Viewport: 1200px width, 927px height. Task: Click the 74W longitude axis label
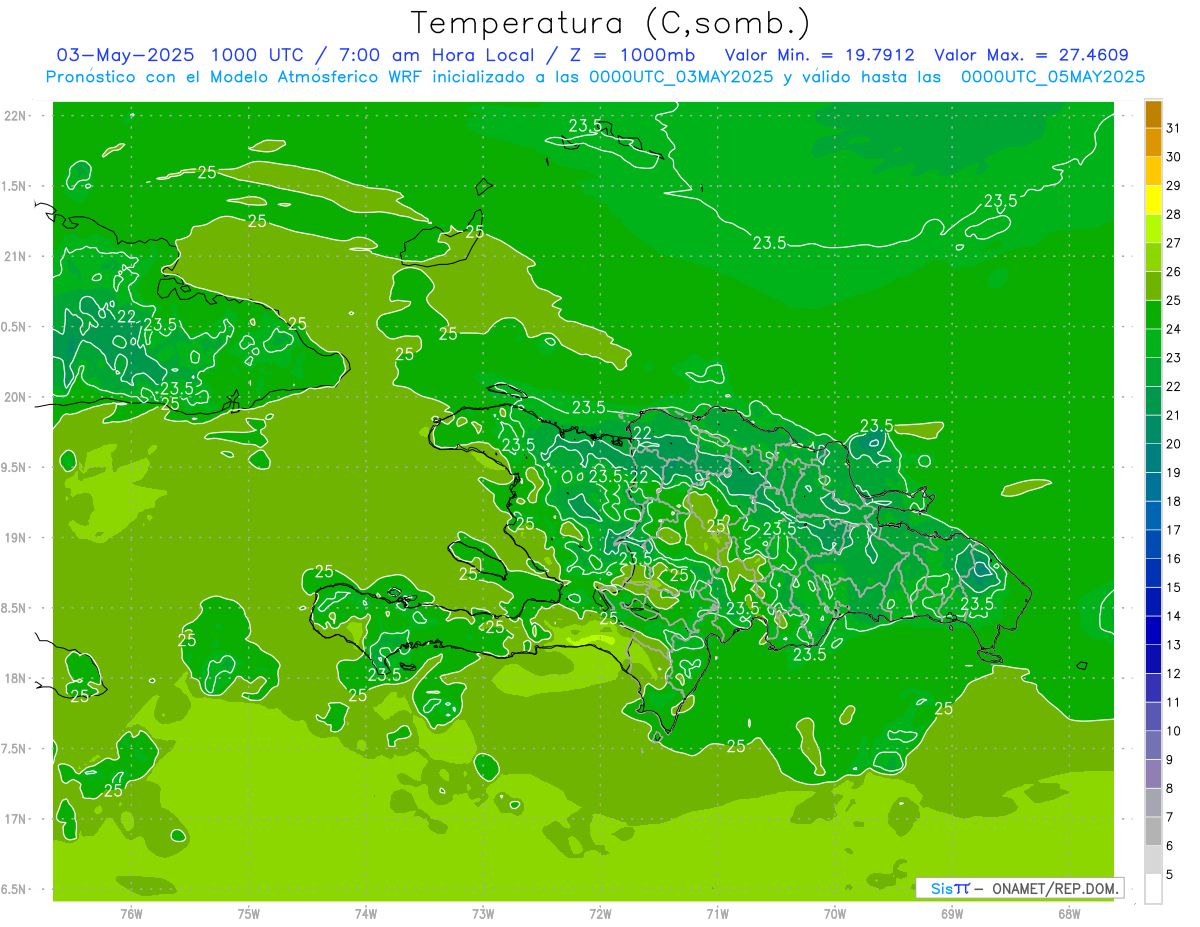[366, 914]
